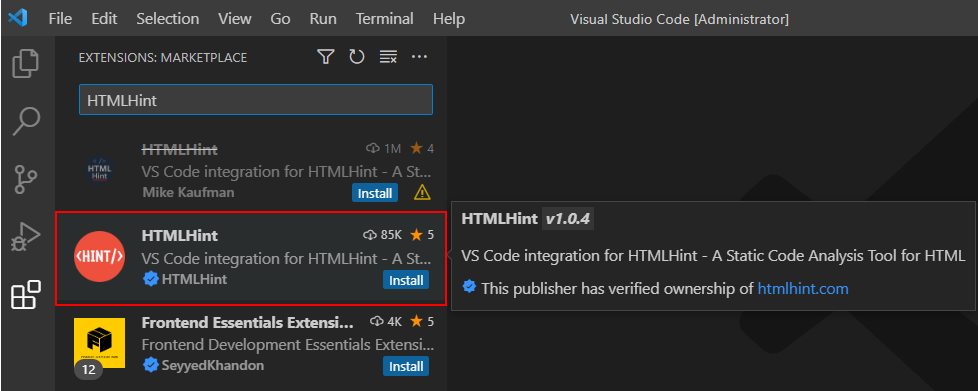The width and height of the screenshot is (978, 391).
Task: Install the verified HTMLHint extension
Action: click(406, 281)
